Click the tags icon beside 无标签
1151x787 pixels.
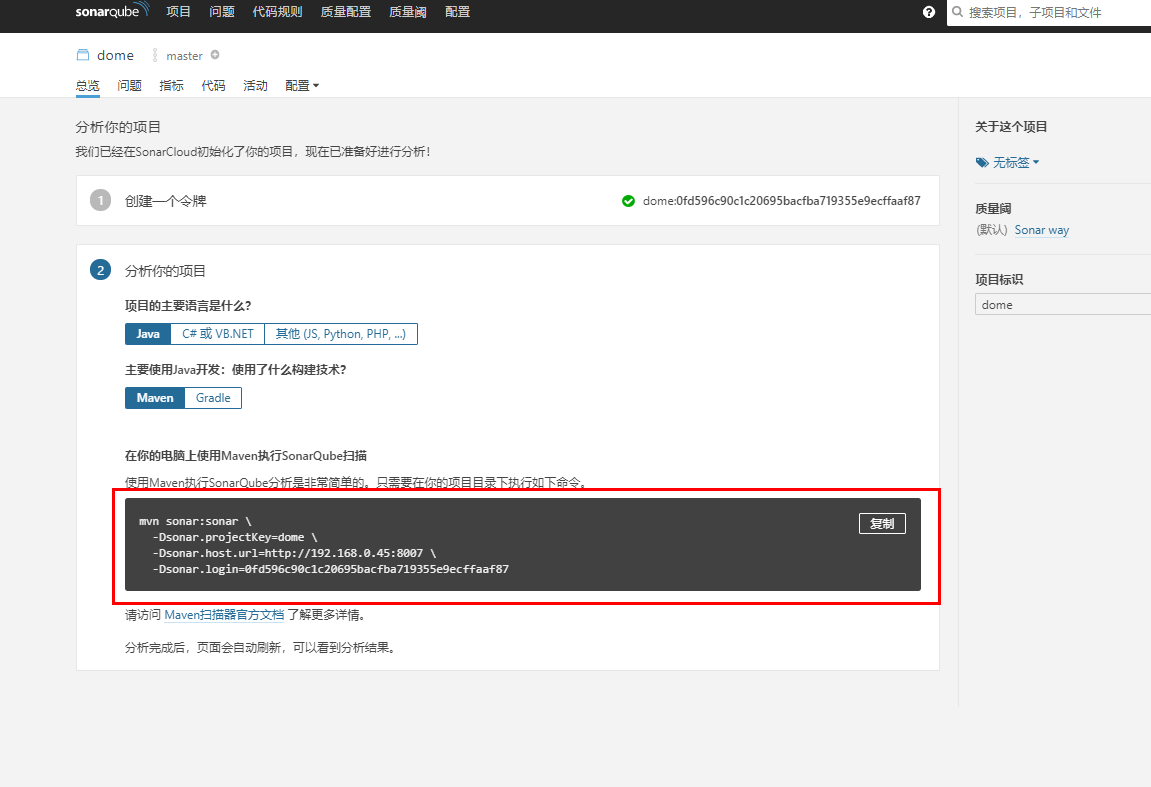[x=982, y=162]
